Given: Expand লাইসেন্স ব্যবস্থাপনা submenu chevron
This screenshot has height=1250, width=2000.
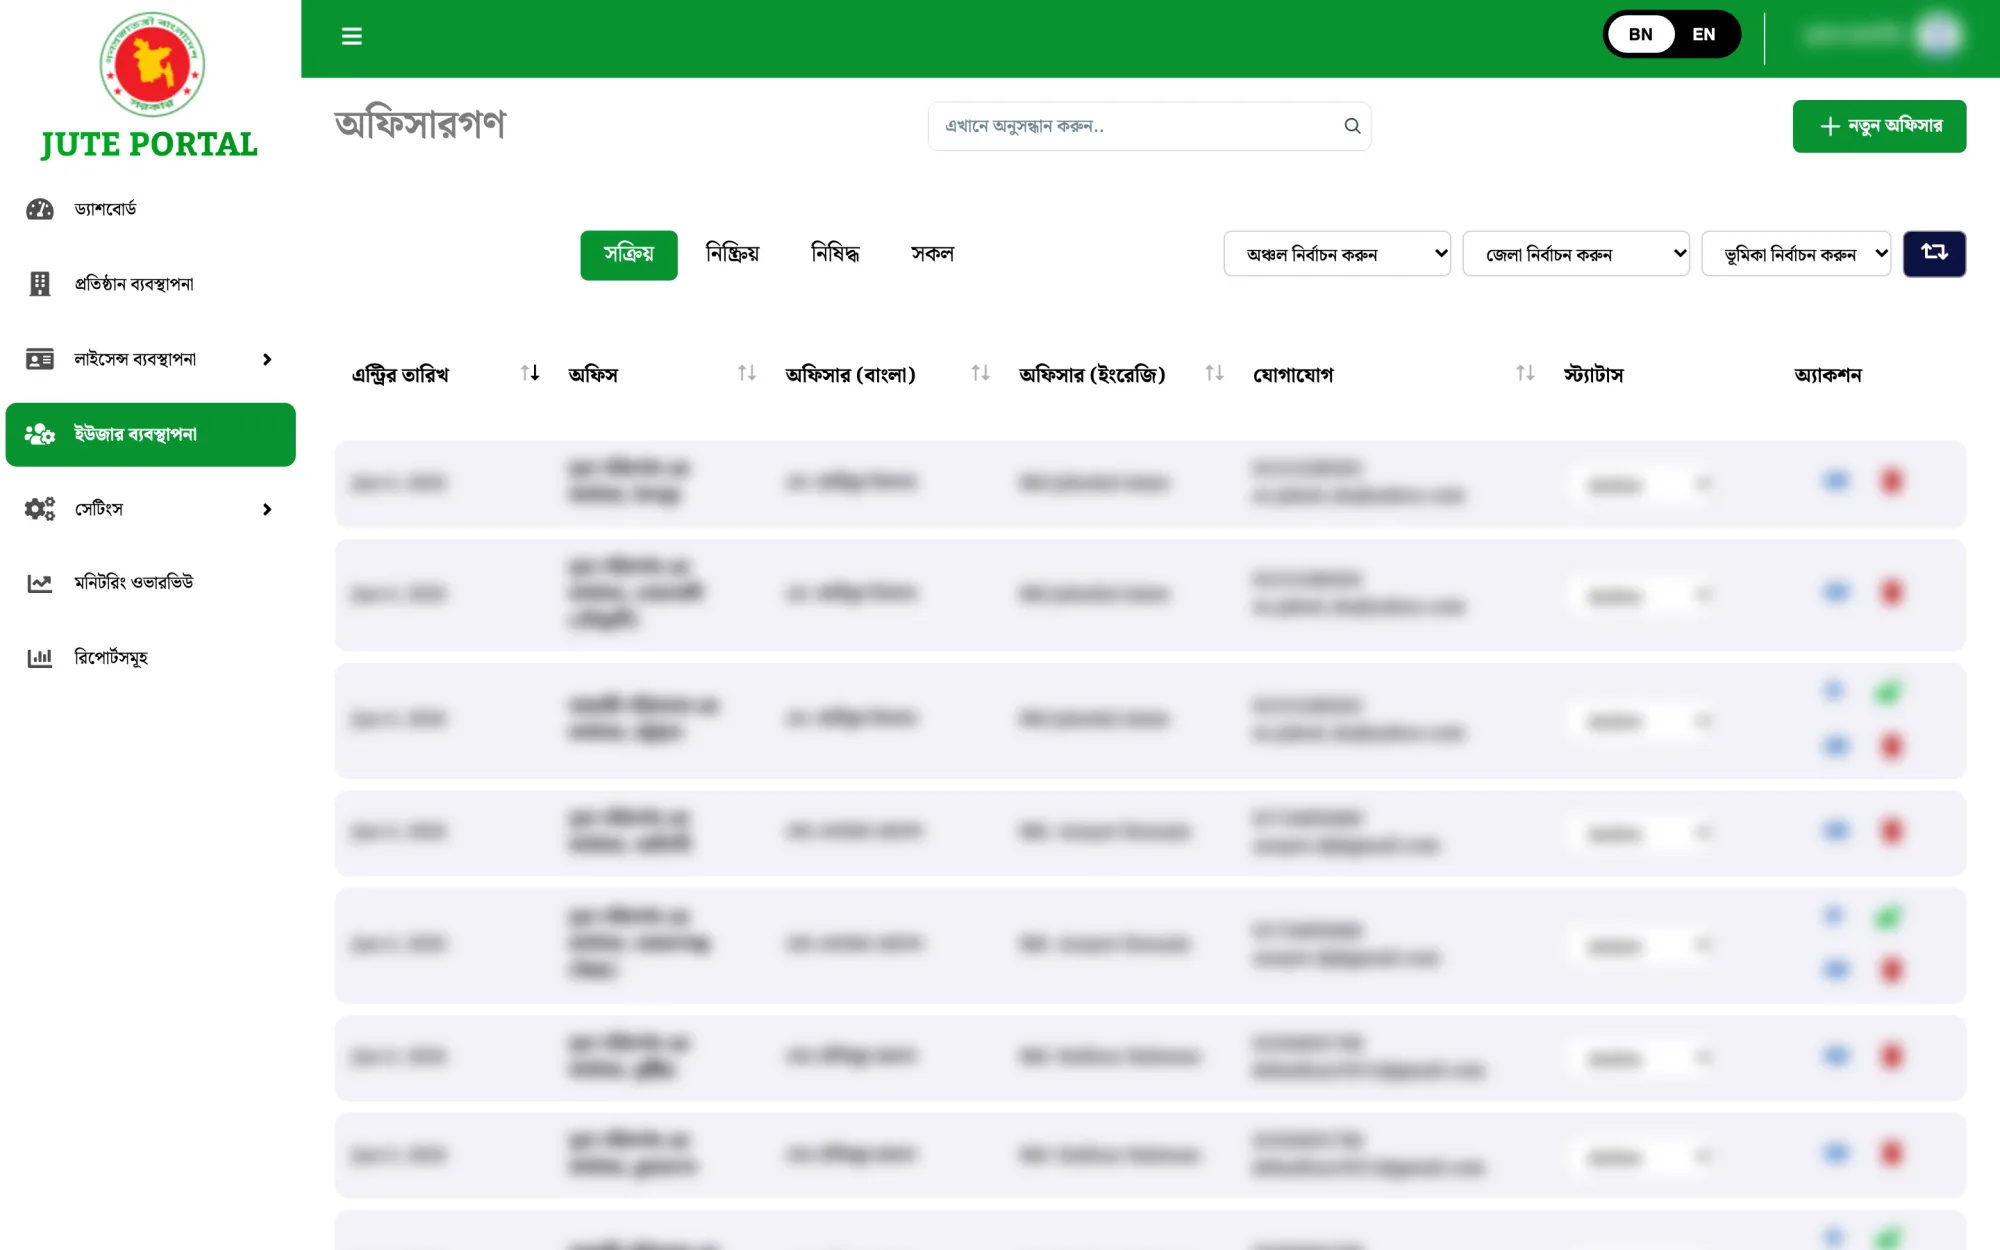Looking at the screenshot, I should click(x=267, y=359).
